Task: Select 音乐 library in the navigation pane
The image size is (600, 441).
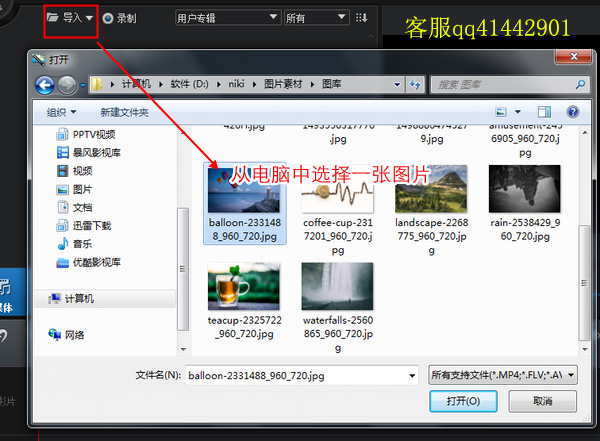Action: point(75,244)
